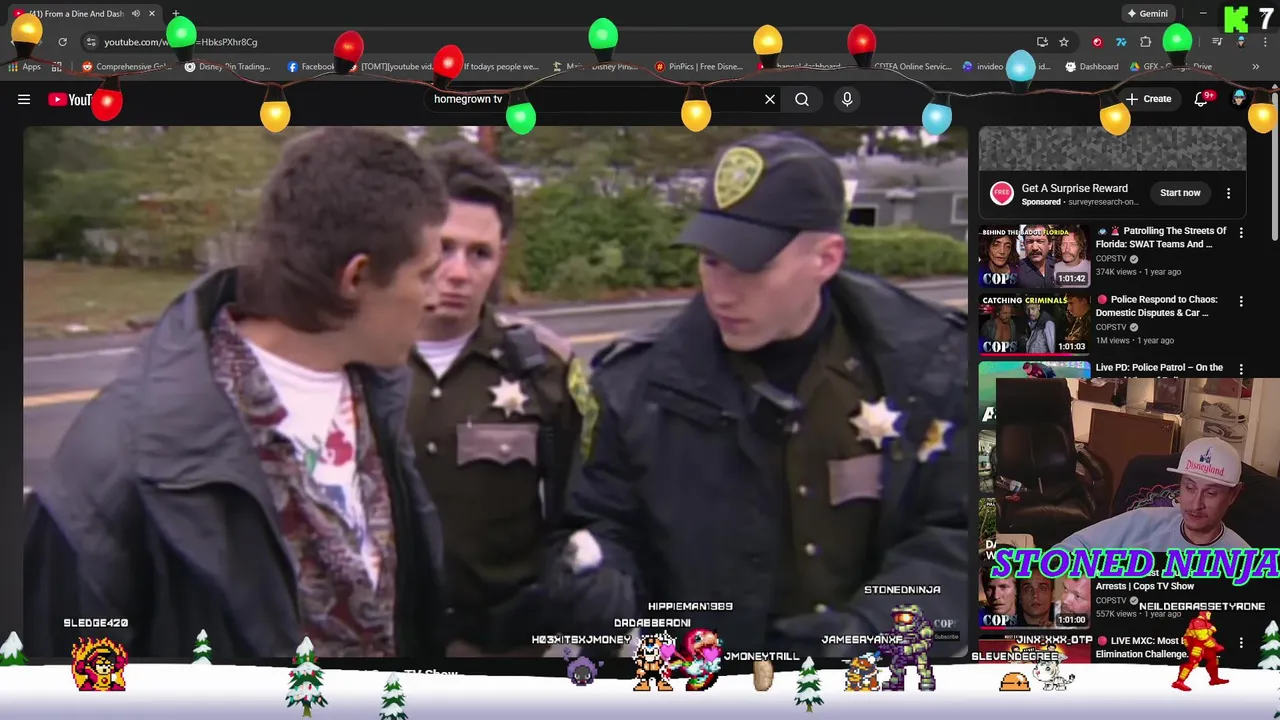Click 'Police Respond to Chaos' video title
This screenshot has height=720, width=1280.
(1159, 306)
